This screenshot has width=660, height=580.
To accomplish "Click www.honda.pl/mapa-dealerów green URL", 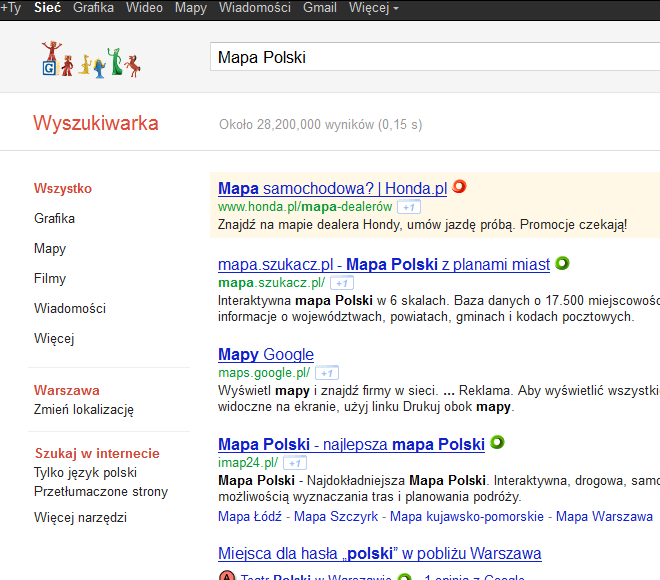I will (305, 207).
